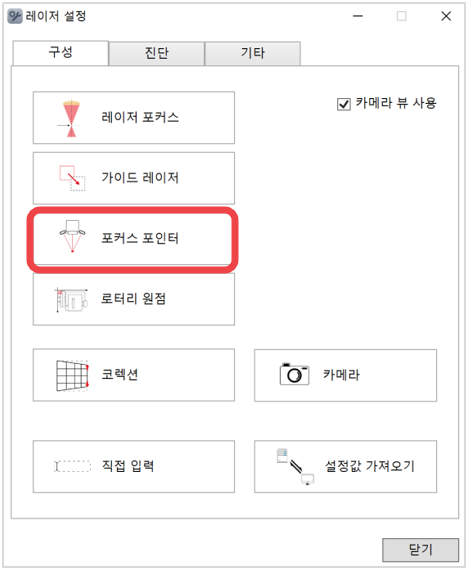Click the focus pointer lens icon

(x=72, y=236)
